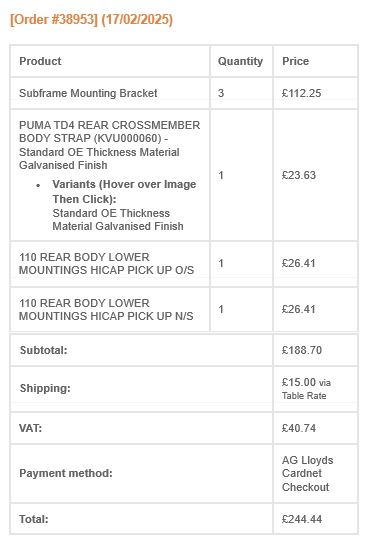Click the Quantity column header
This screenshot has height=538, width=366.
[240, 61]
